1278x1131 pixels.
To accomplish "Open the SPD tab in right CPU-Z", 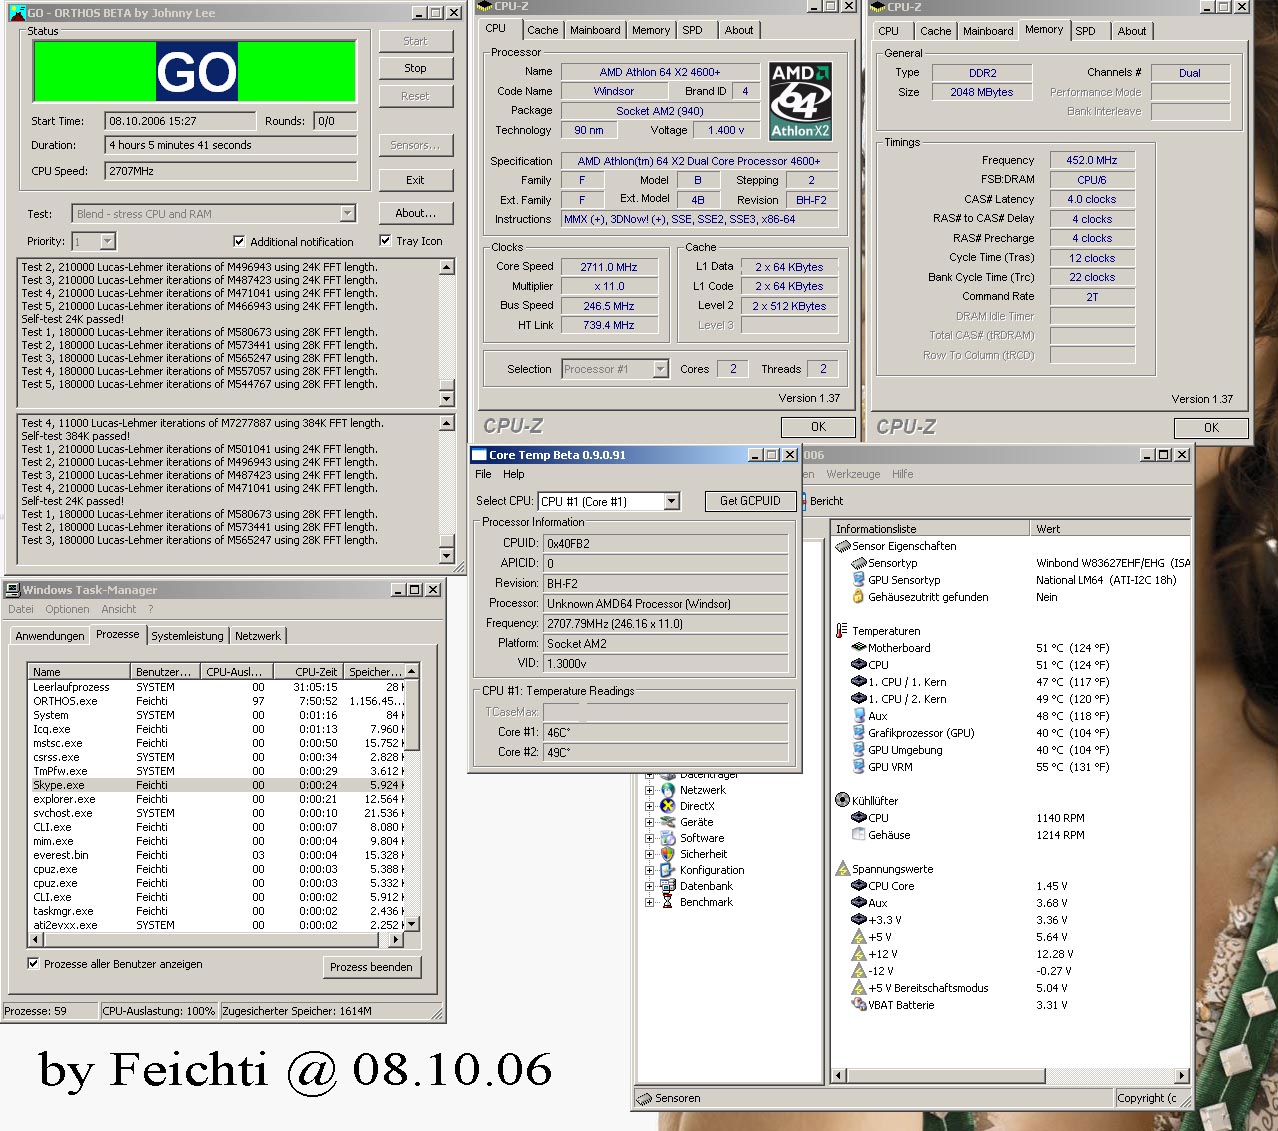I will pyautogui.click(x=1085, y=31).
